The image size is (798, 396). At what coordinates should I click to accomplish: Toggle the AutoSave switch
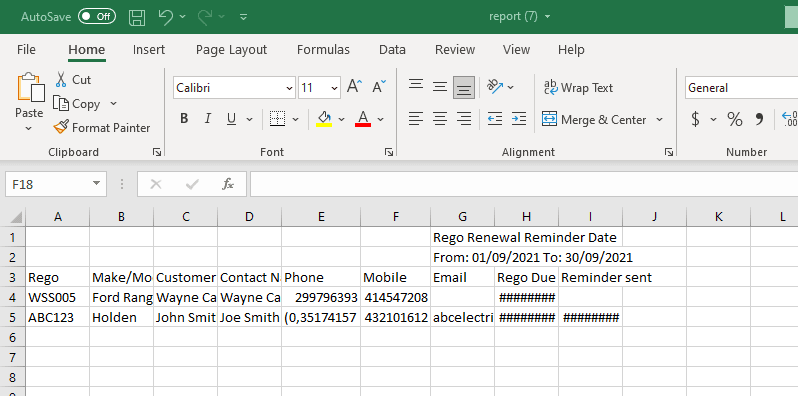(97, 16)
